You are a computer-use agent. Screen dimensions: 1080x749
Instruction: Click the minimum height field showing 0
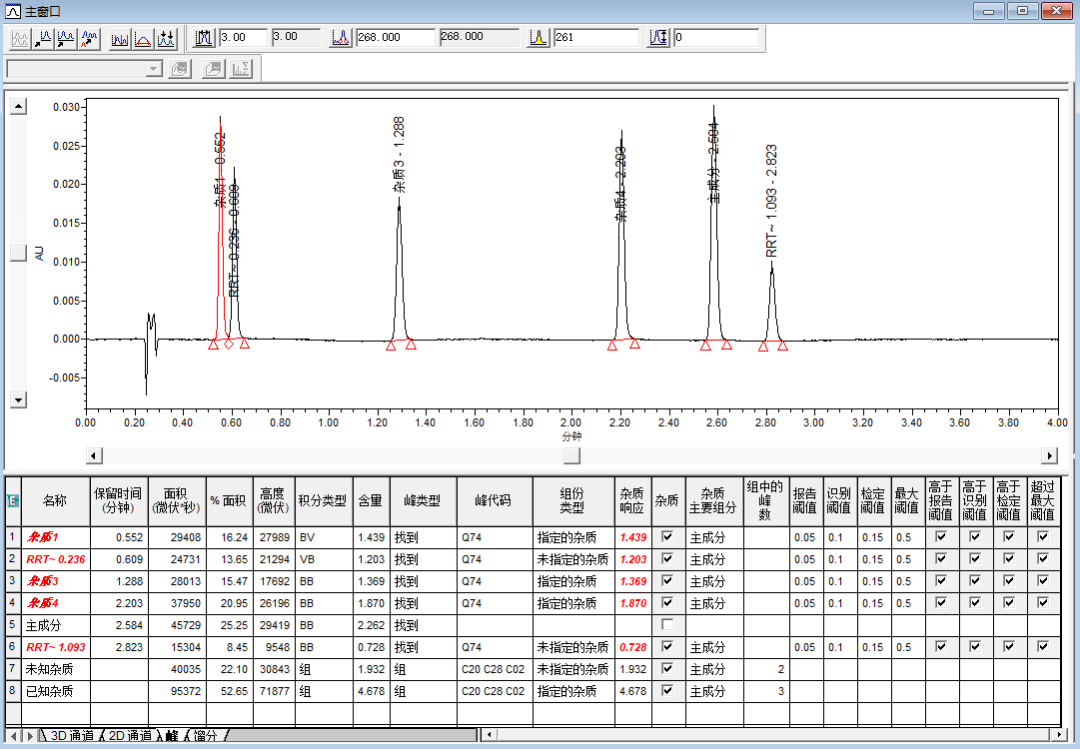pyautogui.click(x=716, y=37)
